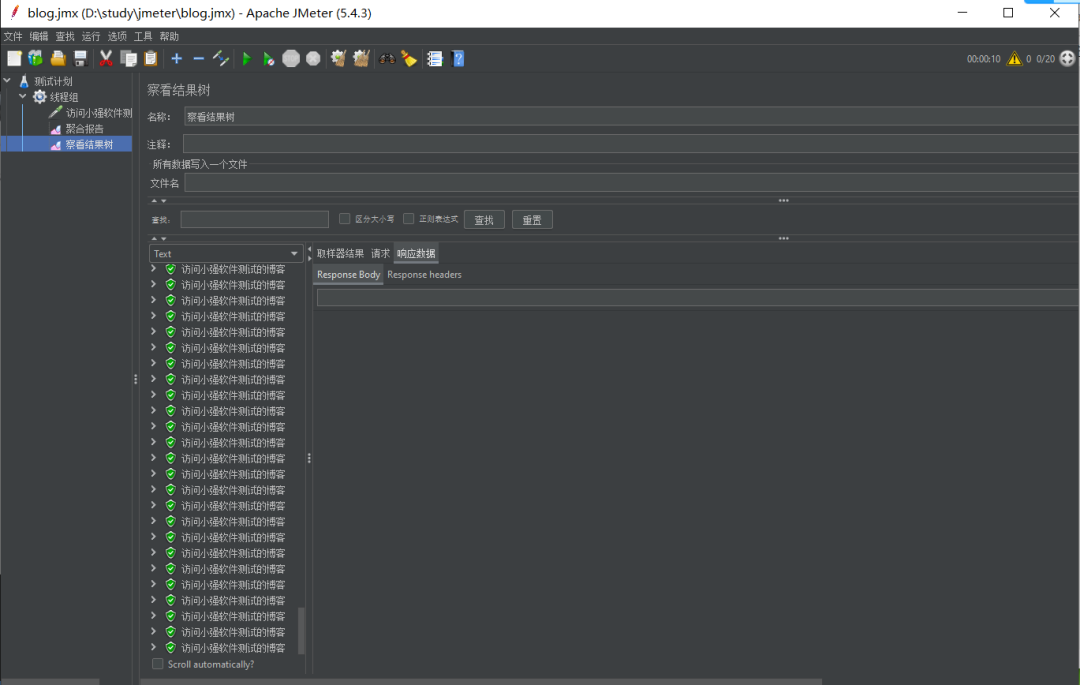Select the Response headers tab
This screenshot has width=1080, height=685.
pyautogui.click(x=424, y=275)
